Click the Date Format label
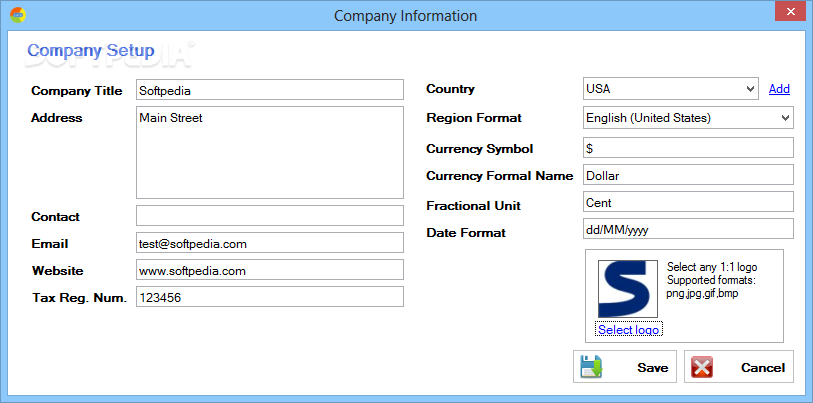The width and height of the screenshot is (813, 403). [466, 233]
